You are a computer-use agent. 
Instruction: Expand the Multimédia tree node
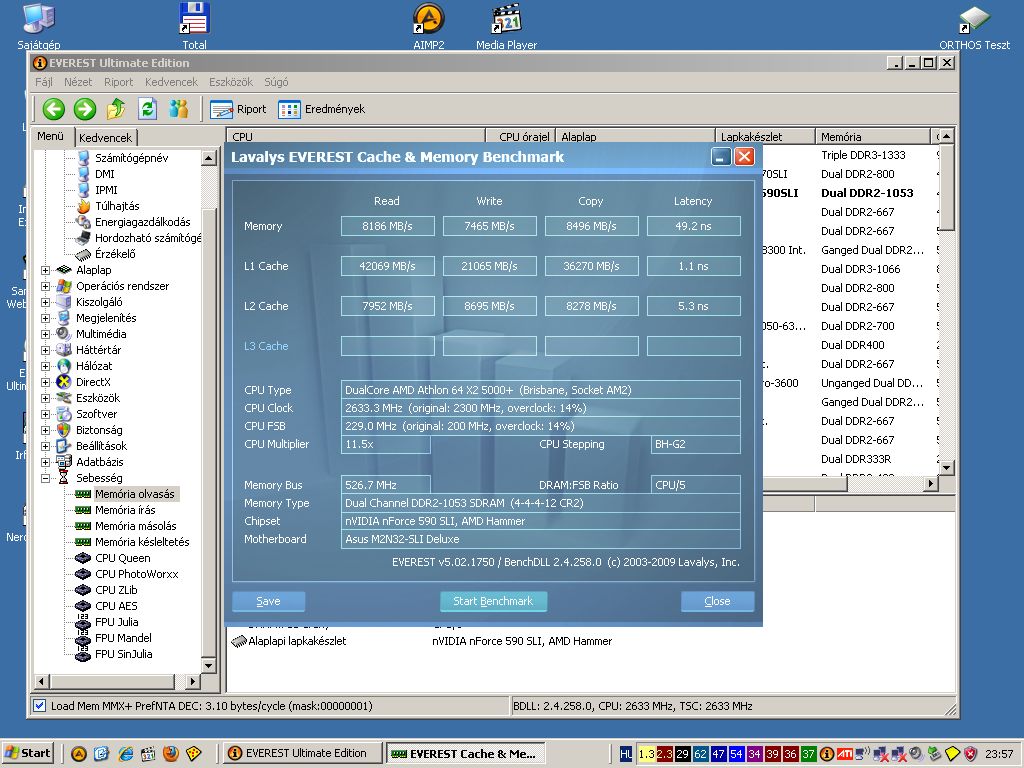coord(45,334)
